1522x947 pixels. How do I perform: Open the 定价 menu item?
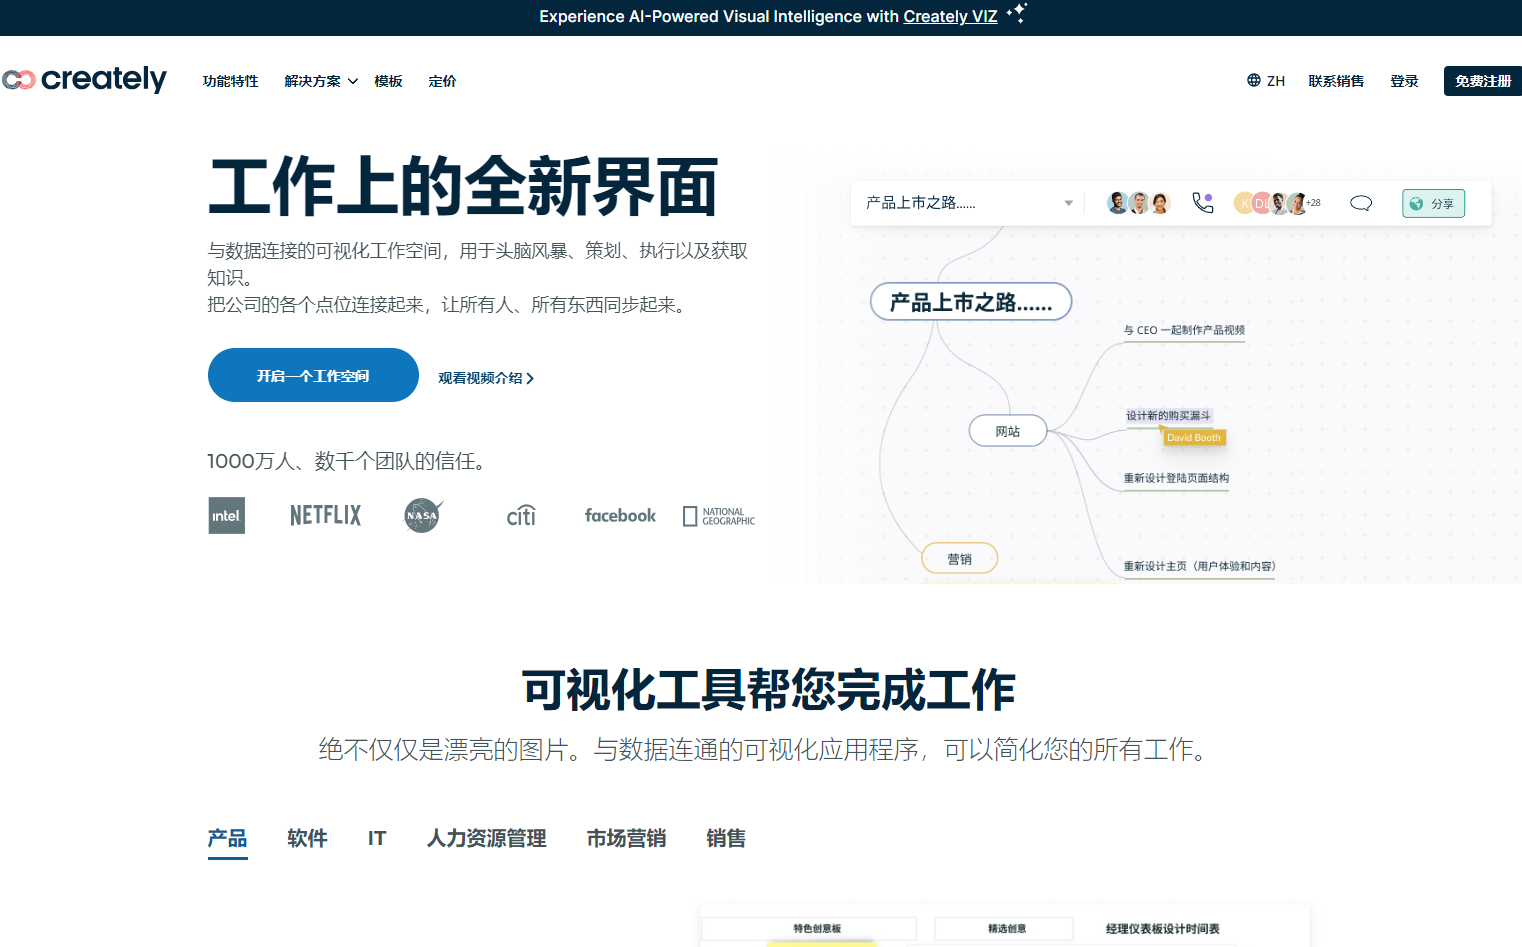coord(442,81)
